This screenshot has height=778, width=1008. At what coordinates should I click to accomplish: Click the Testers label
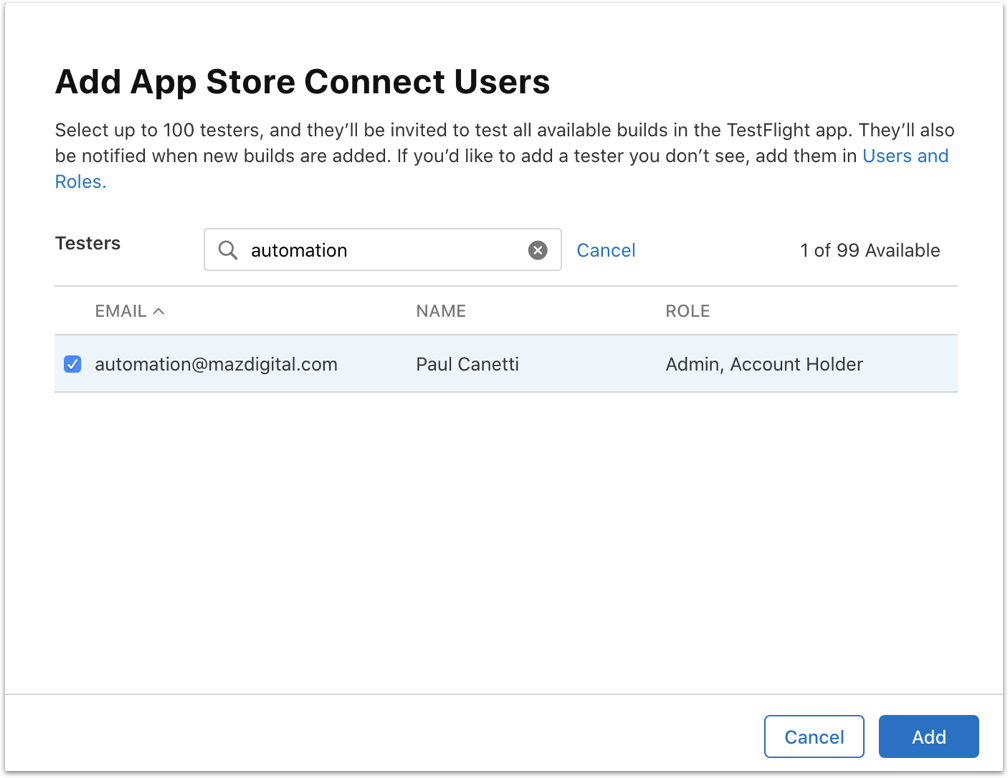tap(88, 243)
